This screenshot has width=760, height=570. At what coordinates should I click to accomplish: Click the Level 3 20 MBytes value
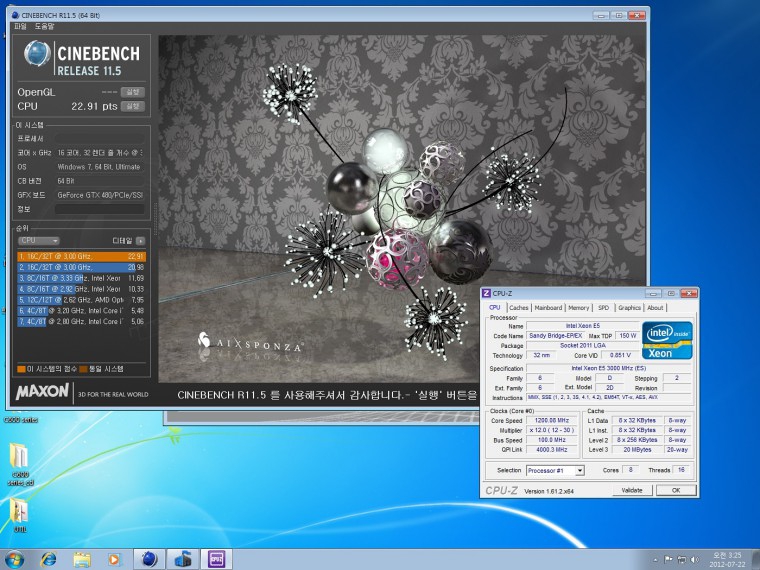coord(637,450)
